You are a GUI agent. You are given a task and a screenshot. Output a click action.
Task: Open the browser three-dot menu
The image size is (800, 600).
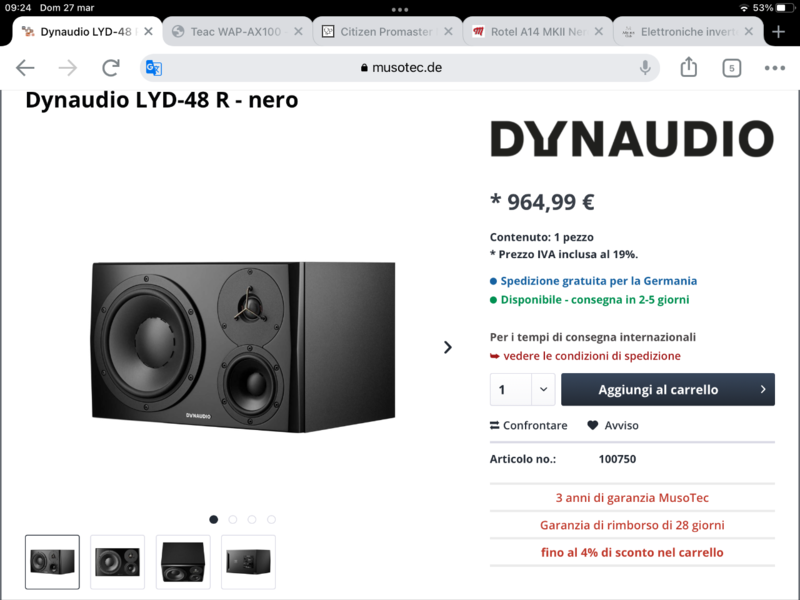point(774,68)
